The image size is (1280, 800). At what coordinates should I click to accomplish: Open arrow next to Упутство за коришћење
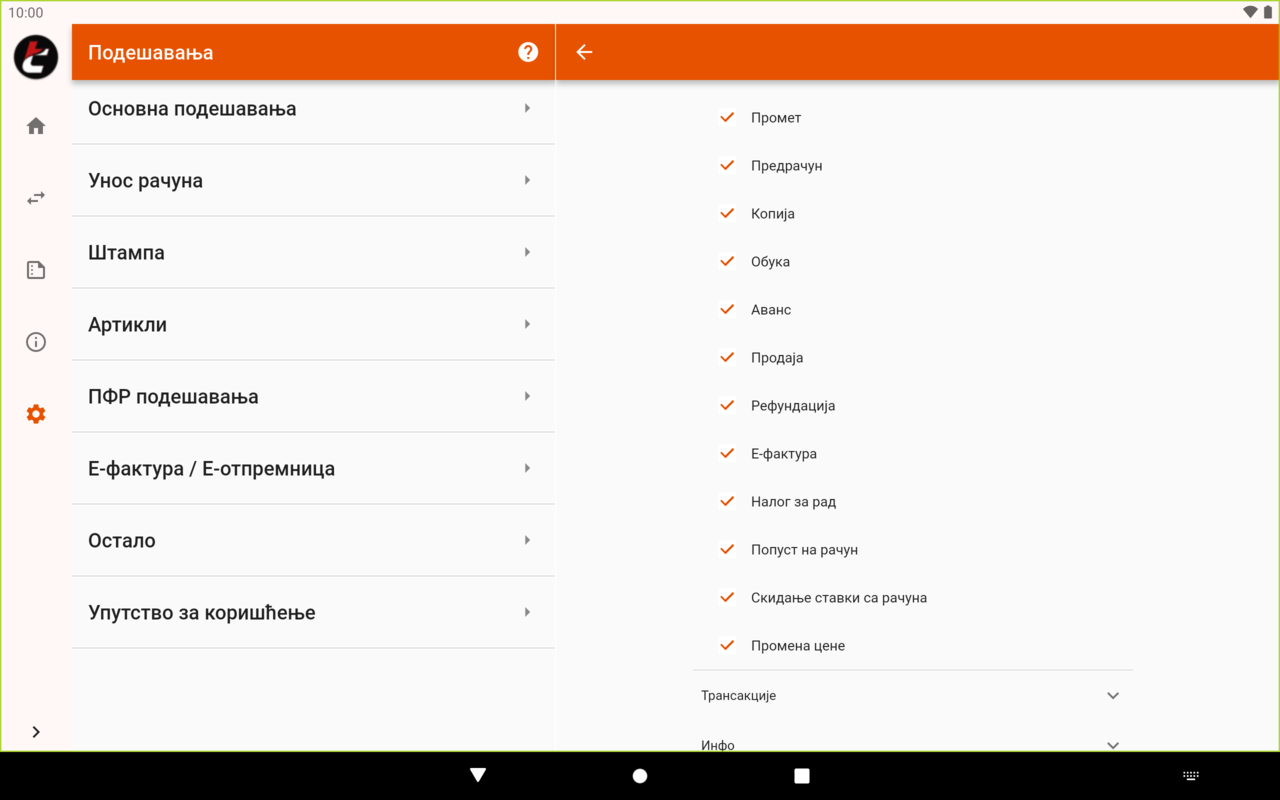[x=527, y=612]
